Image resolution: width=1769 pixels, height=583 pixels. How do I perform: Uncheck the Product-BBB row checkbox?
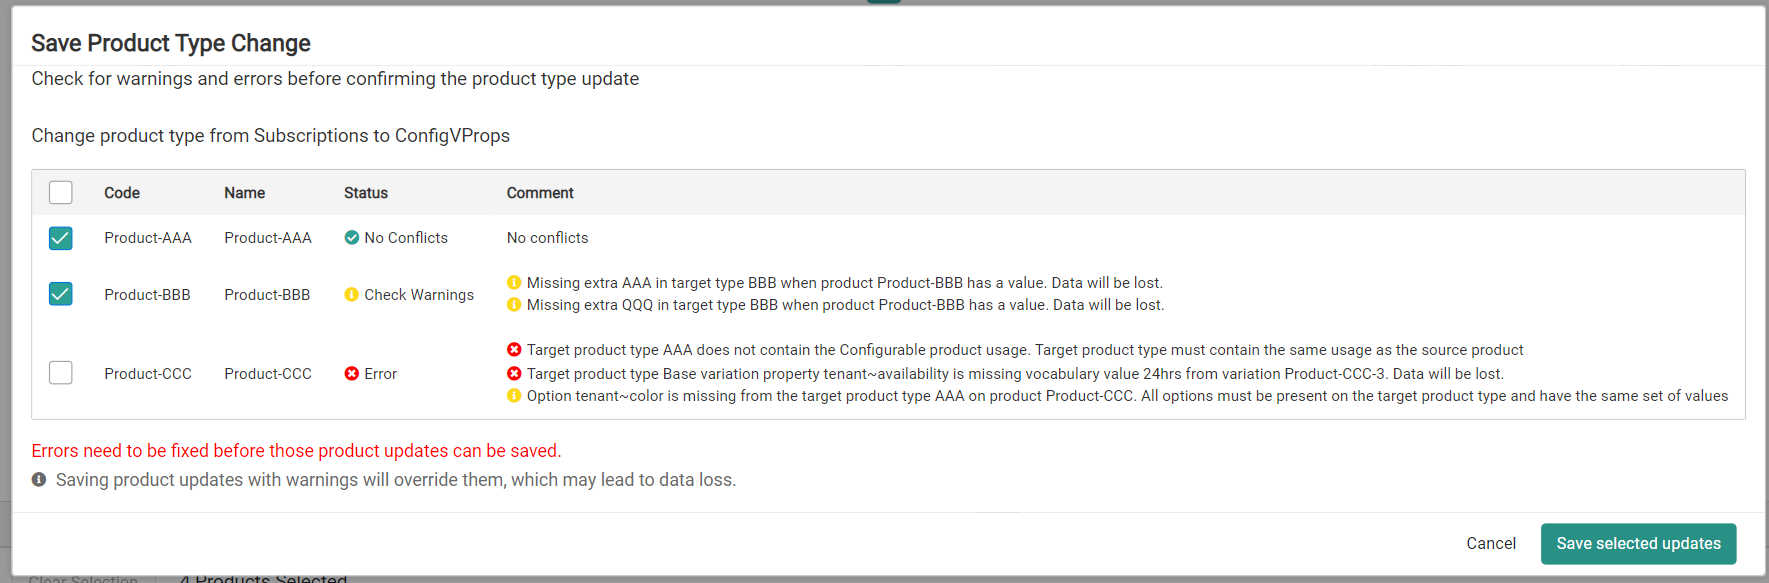pos(61,294)
